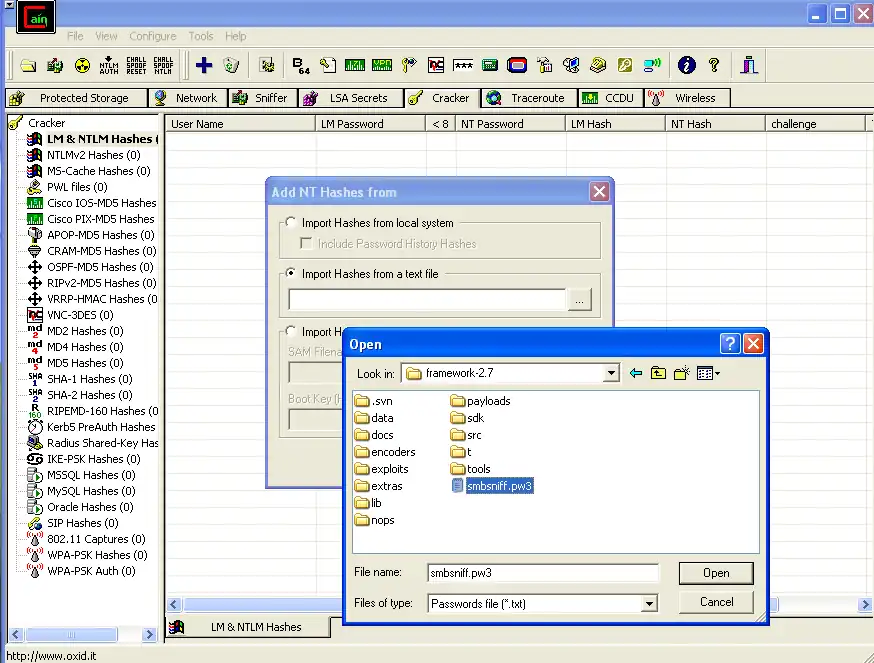Select Import Hashes from local system radio

coord(291,223)
